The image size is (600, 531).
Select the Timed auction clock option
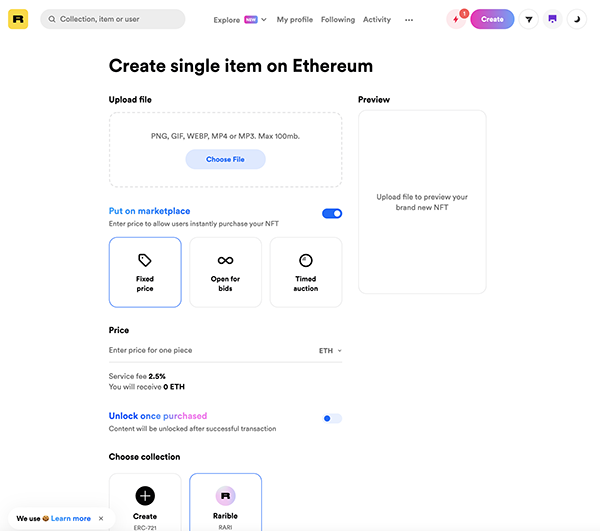point(306,272)
